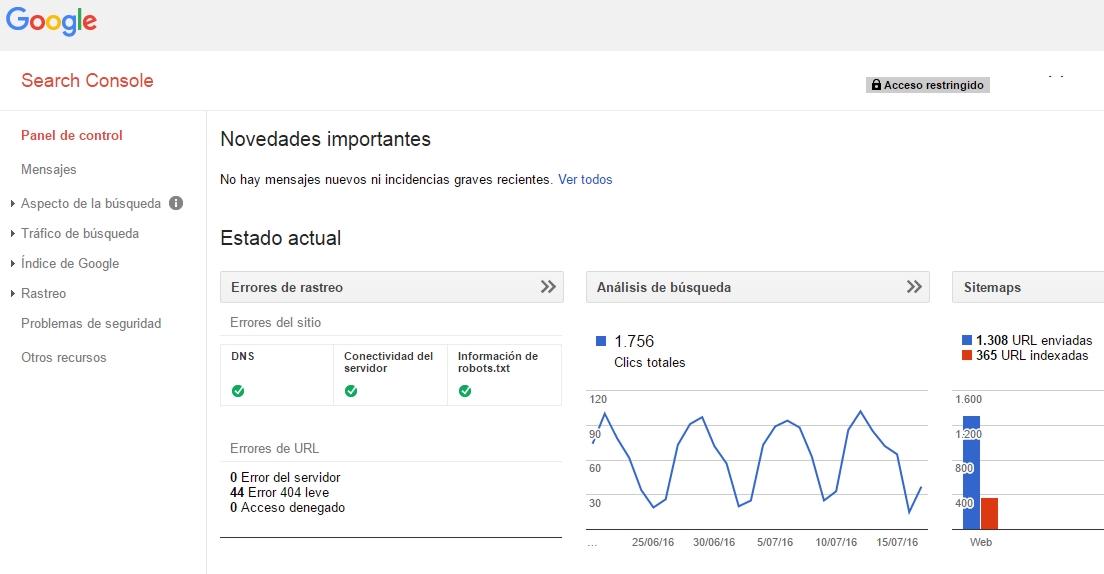Open Problemas de seguridad in sidebar

click(x=91, y=323)
